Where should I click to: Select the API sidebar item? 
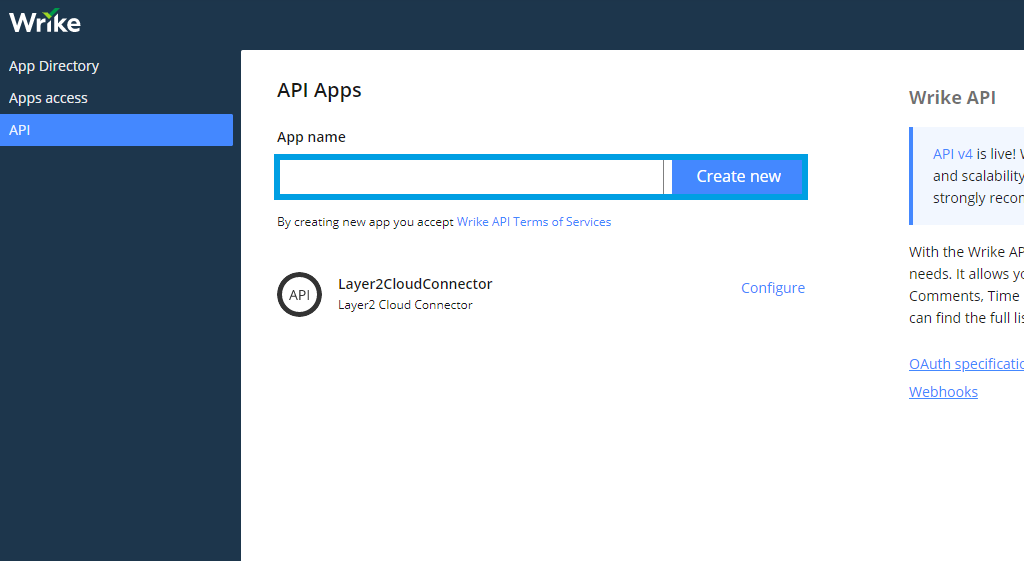[x=116, y=130]
